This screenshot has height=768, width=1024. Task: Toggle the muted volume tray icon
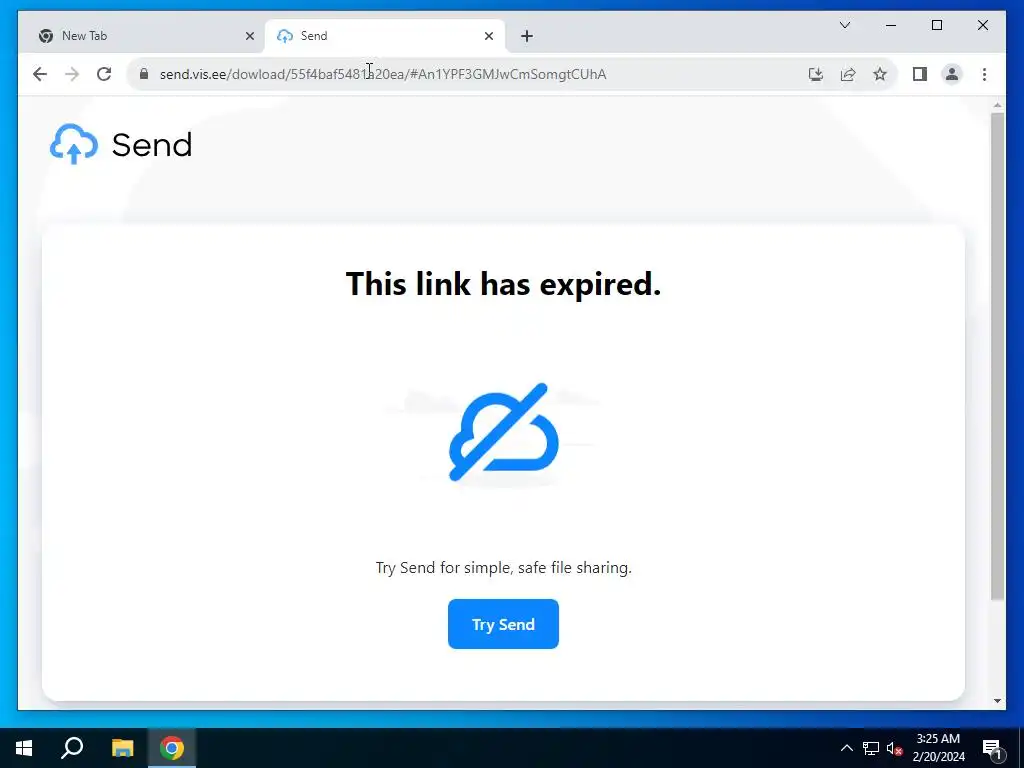[894, 748]
